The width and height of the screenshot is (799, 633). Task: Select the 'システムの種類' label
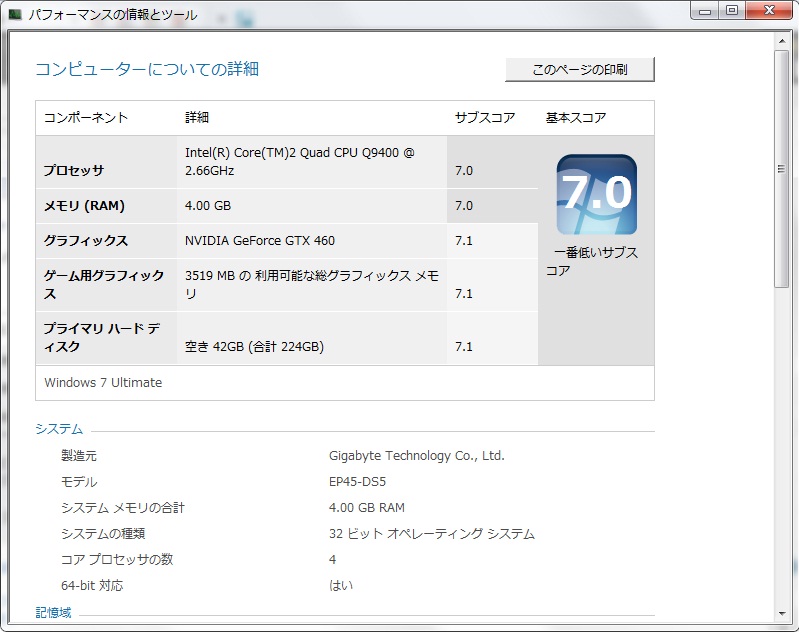coord(103,534)
